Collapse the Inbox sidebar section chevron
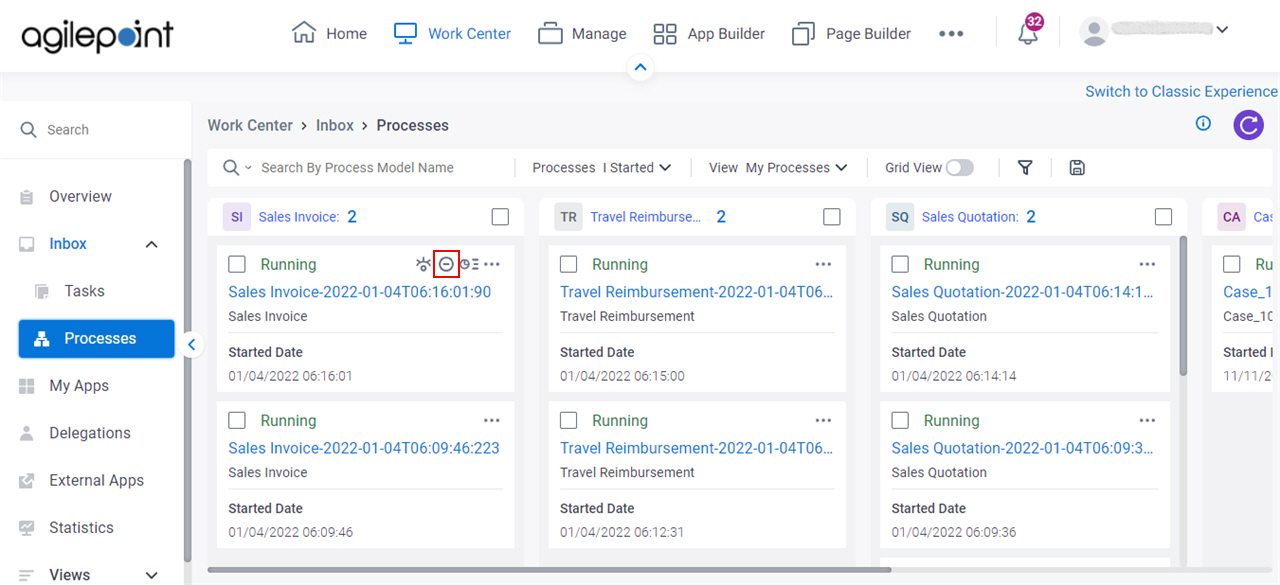This screenshot has height=585, width=1280. (x=152, y=244)
